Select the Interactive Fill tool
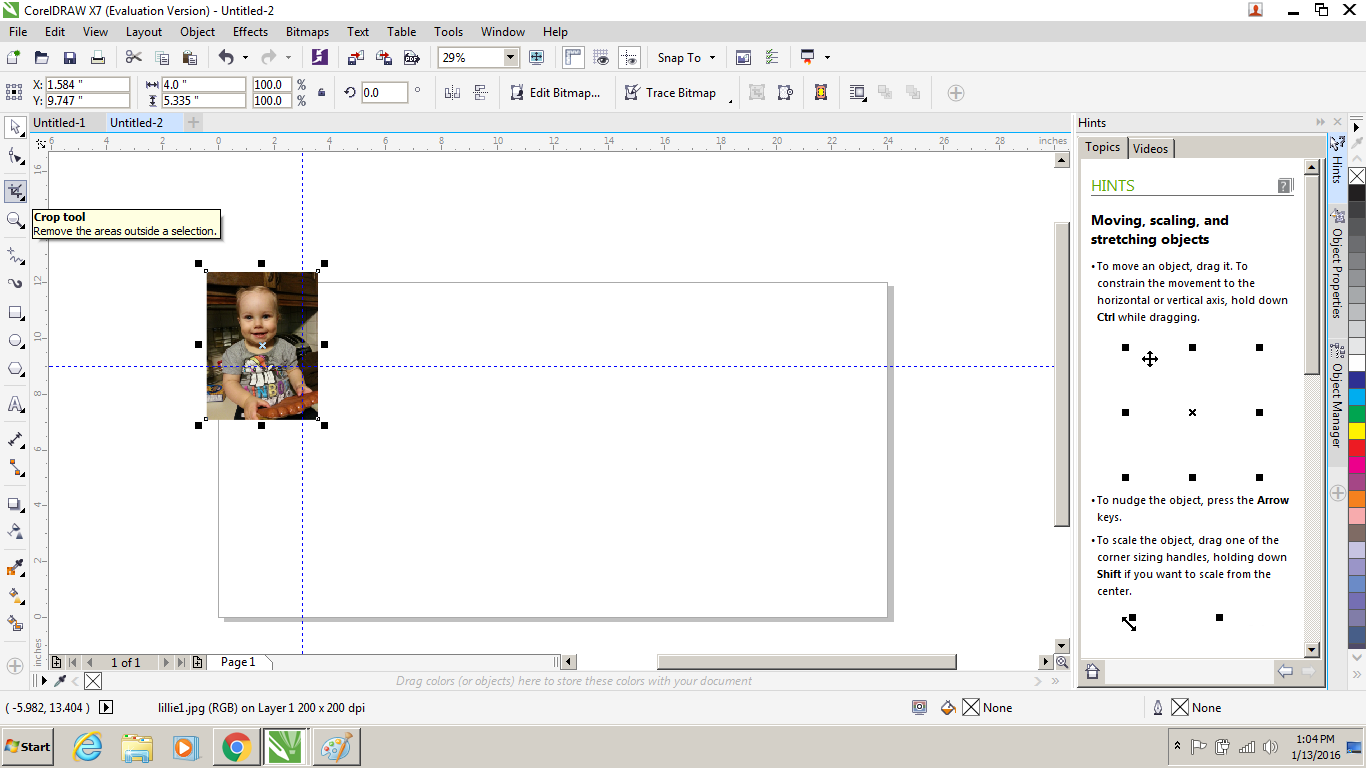The height and width of the screenshot is (768, 1366). coord(15,596)
